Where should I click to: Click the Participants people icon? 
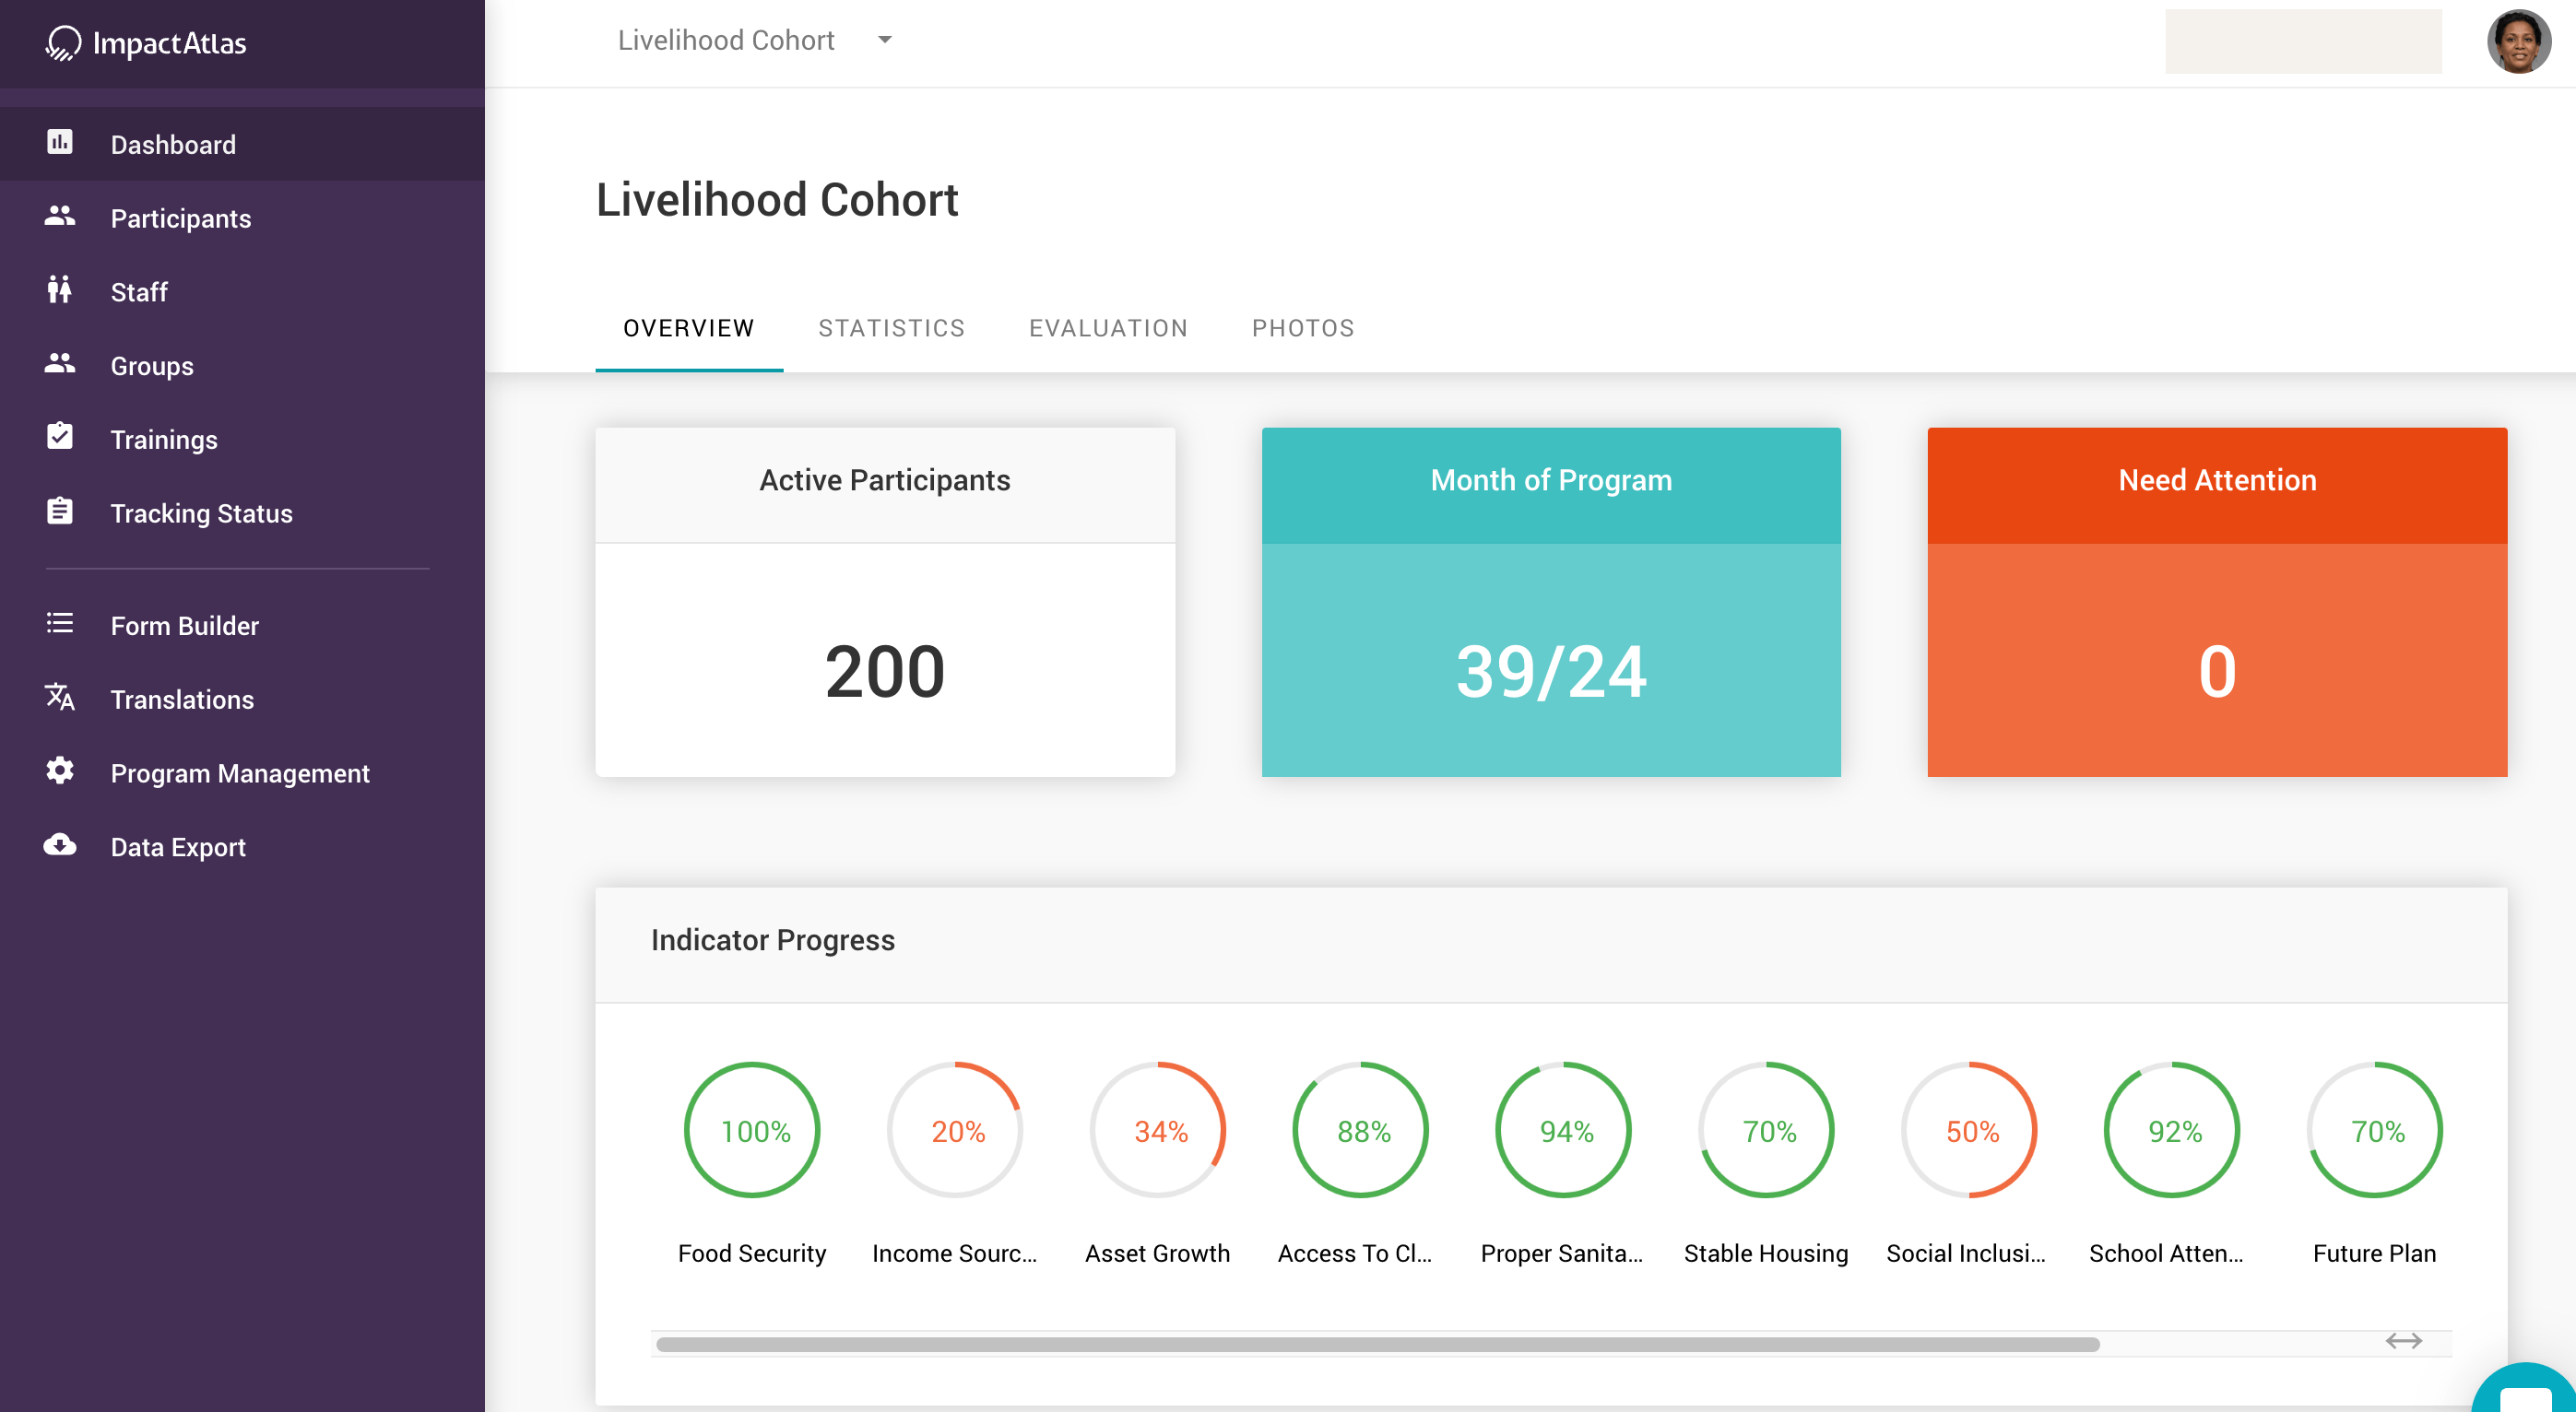tap(60, 216)
